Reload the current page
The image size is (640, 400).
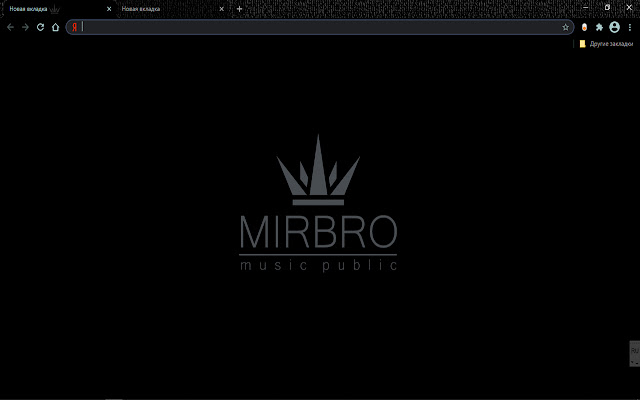pos(40,27)
